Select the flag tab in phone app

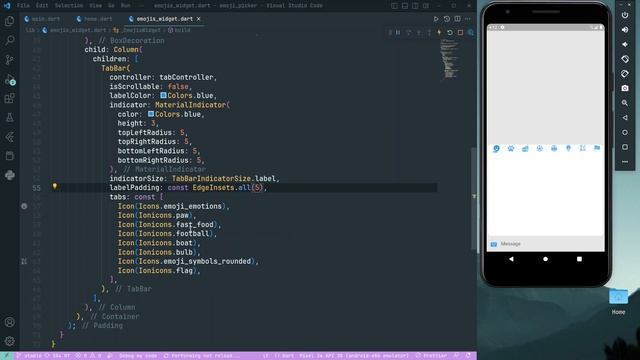click(597, 148)
